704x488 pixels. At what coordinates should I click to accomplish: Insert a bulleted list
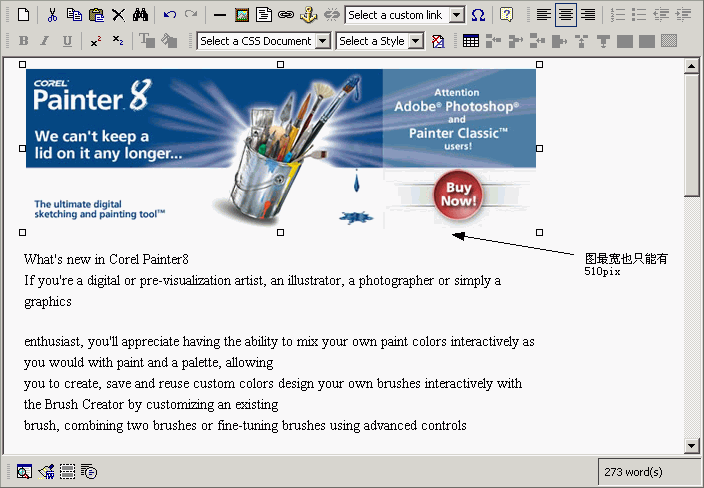(639, 15)
